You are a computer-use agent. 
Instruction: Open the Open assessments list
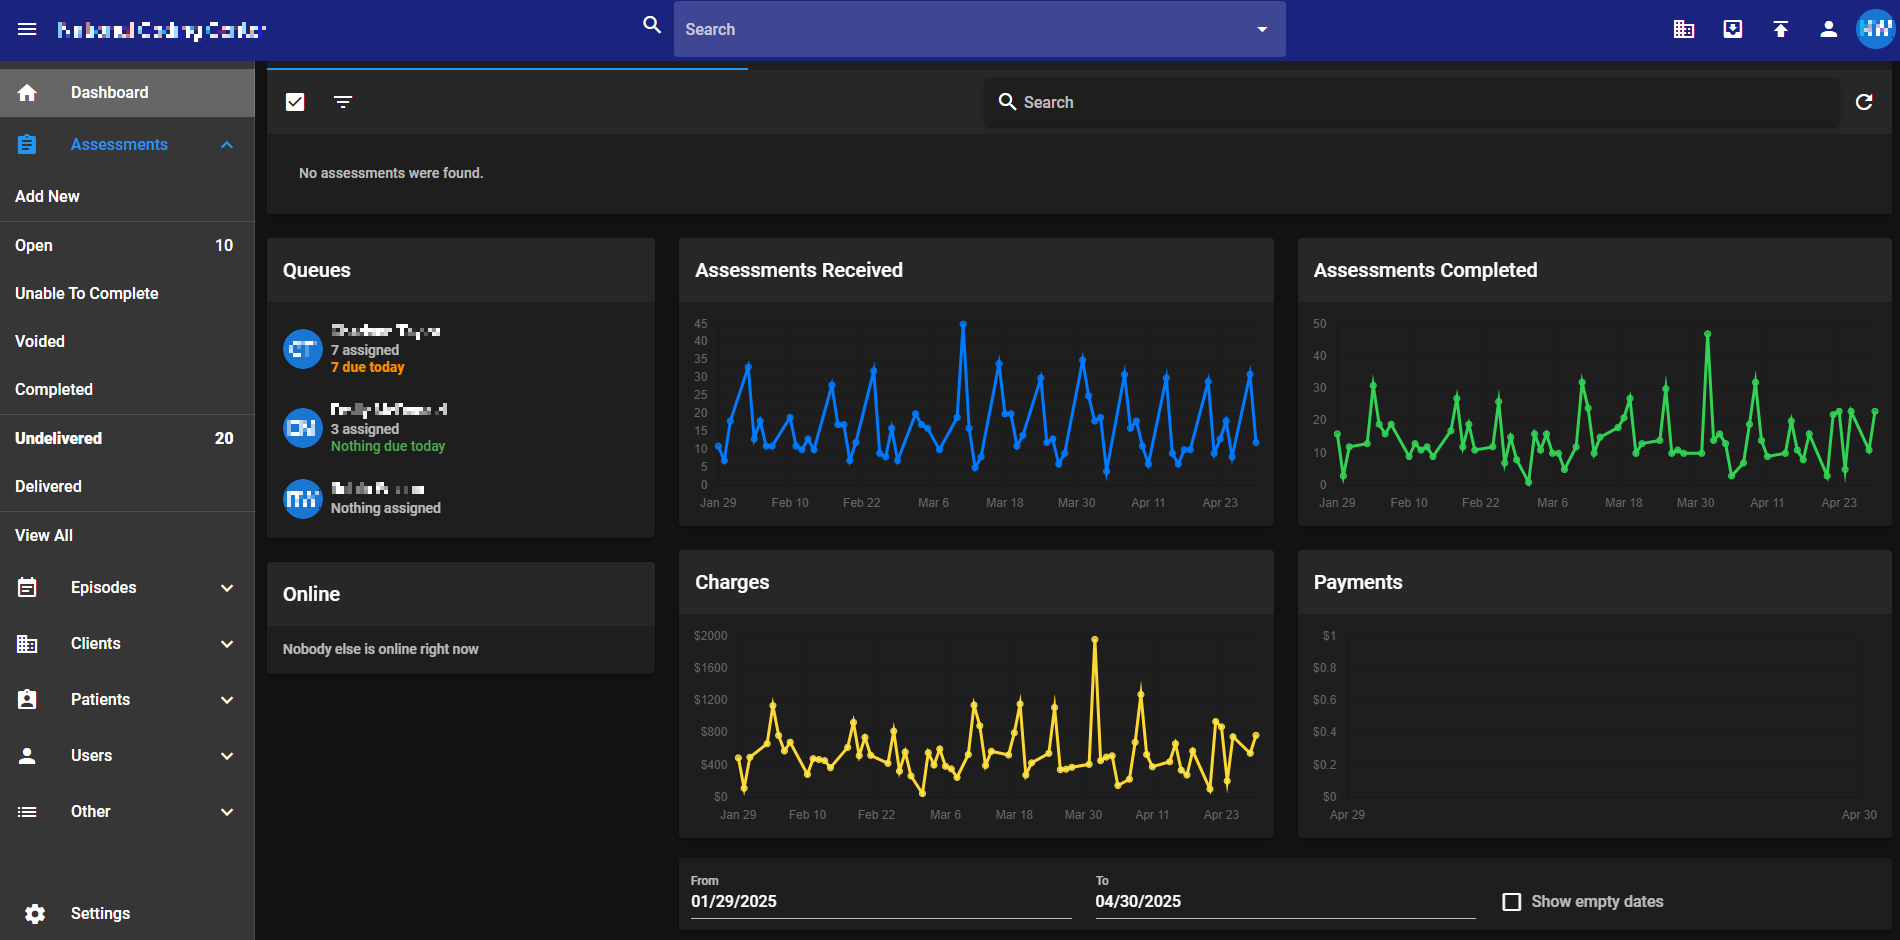pos(127,246)
